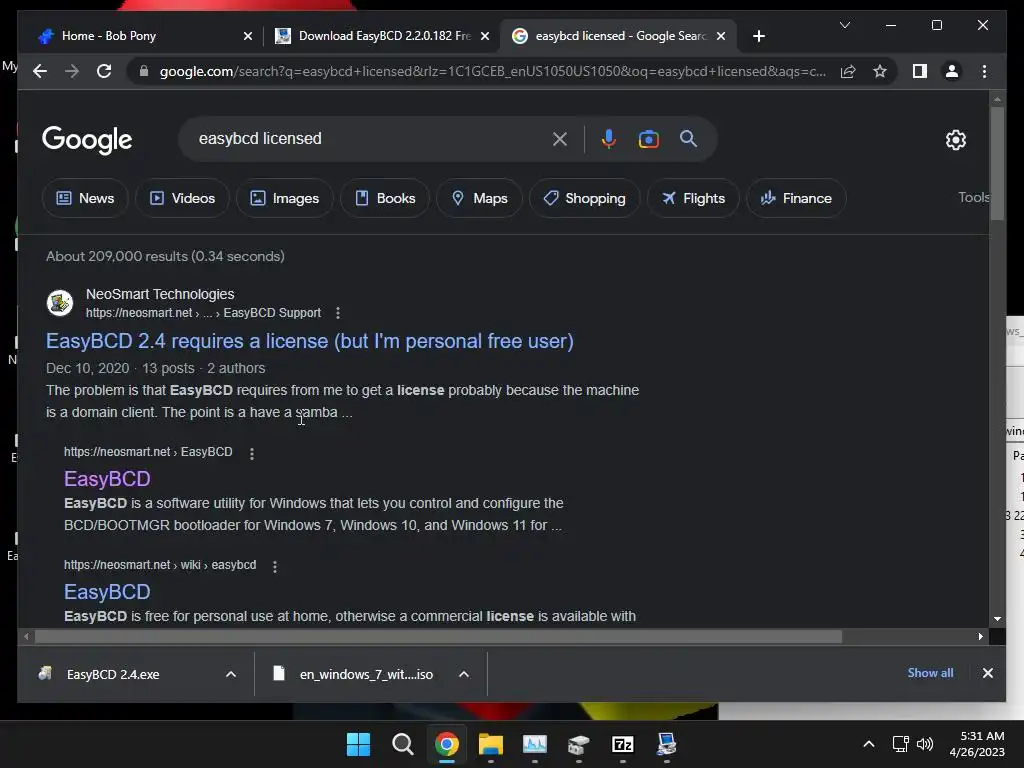
Task: Switch to Download EasyBCD 2.2.0.182 tab
Action: [x=384, y=36]
